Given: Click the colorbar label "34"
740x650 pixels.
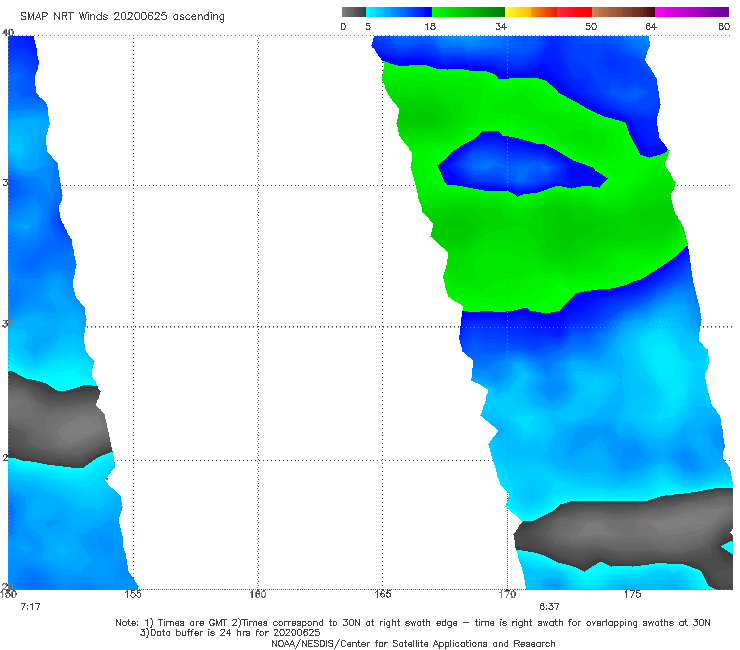Looking at the screenshot, I should pyautogui.click(x=501, y=27).
